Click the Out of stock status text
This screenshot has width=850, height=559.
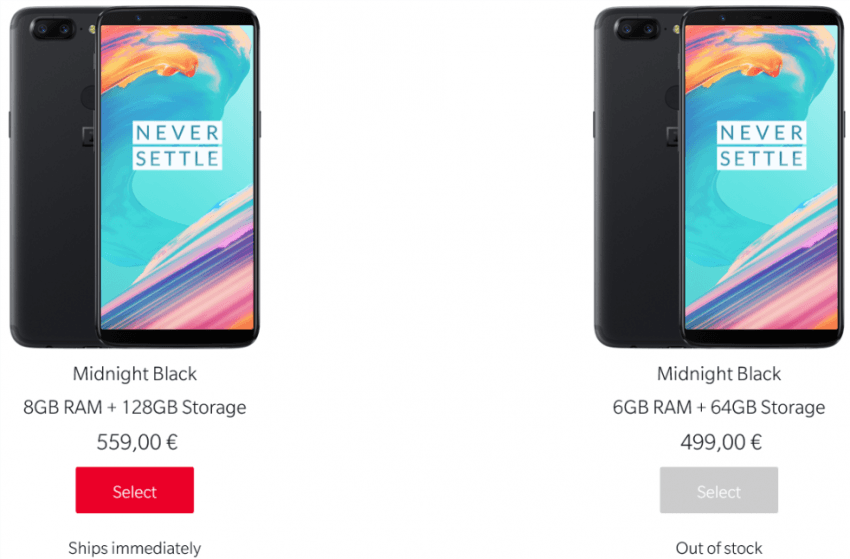pyautogui.click(x=719, y=548)
